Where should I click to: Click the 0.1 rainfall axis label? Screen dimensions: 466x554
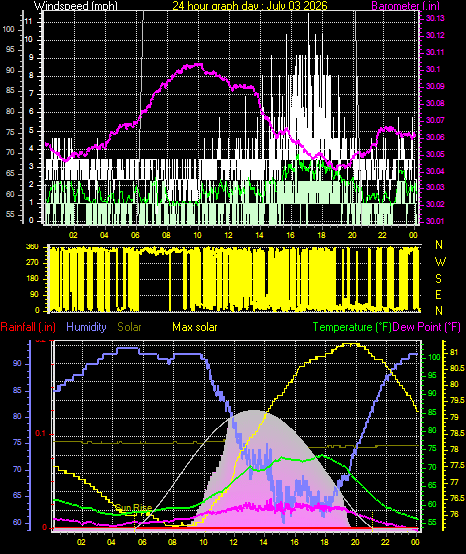coord(41,434)
